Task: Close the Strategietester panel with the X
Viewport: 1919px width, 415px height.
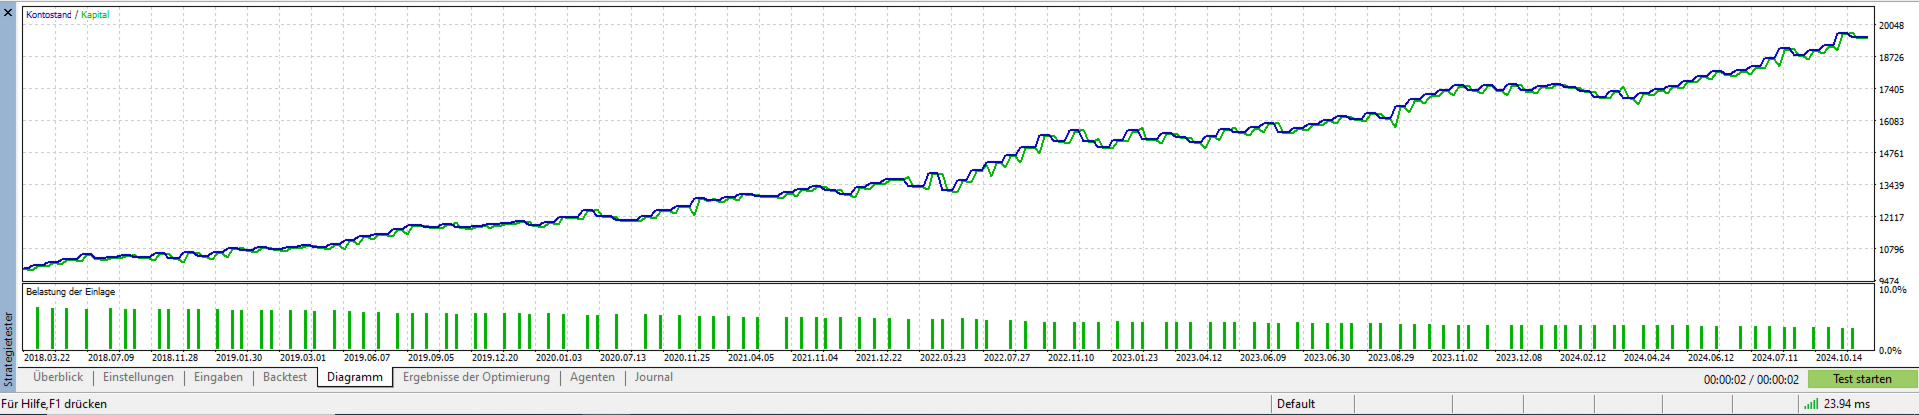Action: pyautogui.click(x=8, y=13)
